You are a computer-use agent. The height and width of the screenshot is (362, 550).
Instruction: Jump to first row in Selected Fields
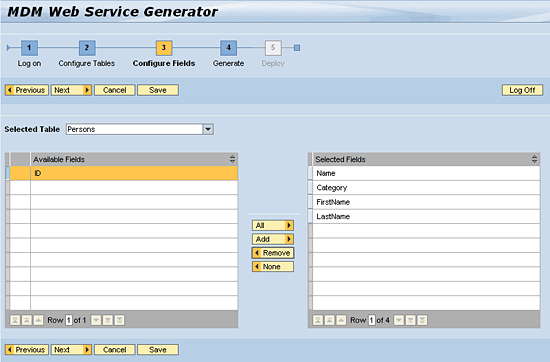tap(318, 320)
